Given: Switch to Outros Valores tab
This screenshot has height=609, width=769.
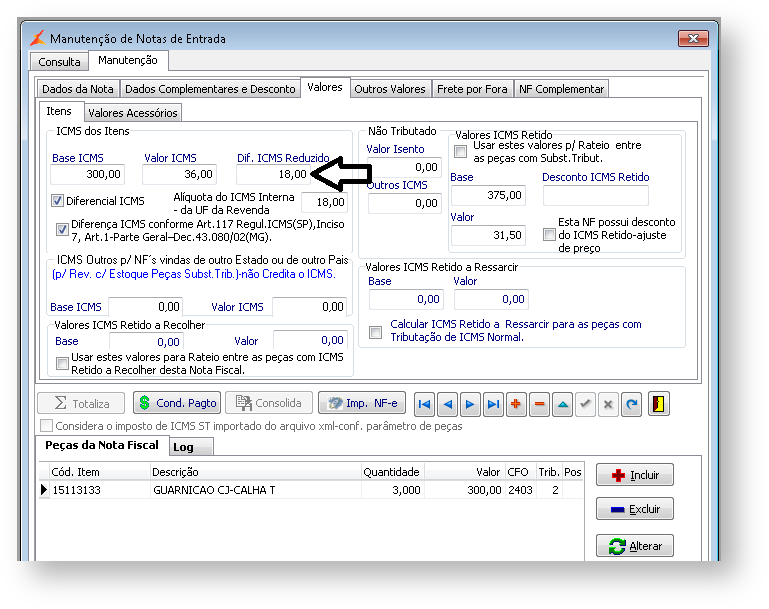Looking at the screenshot, I should (x=389, y=89).
